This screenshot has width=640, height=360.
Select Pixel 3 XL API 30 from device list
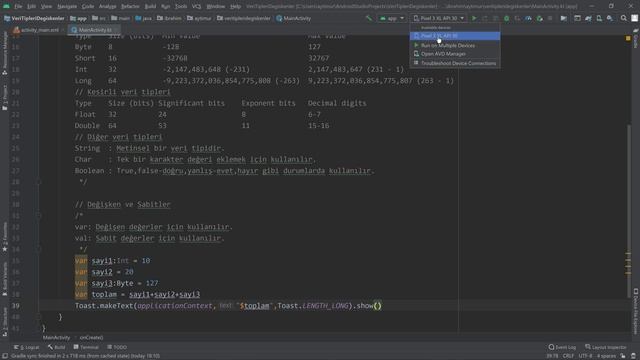point(455,36)
